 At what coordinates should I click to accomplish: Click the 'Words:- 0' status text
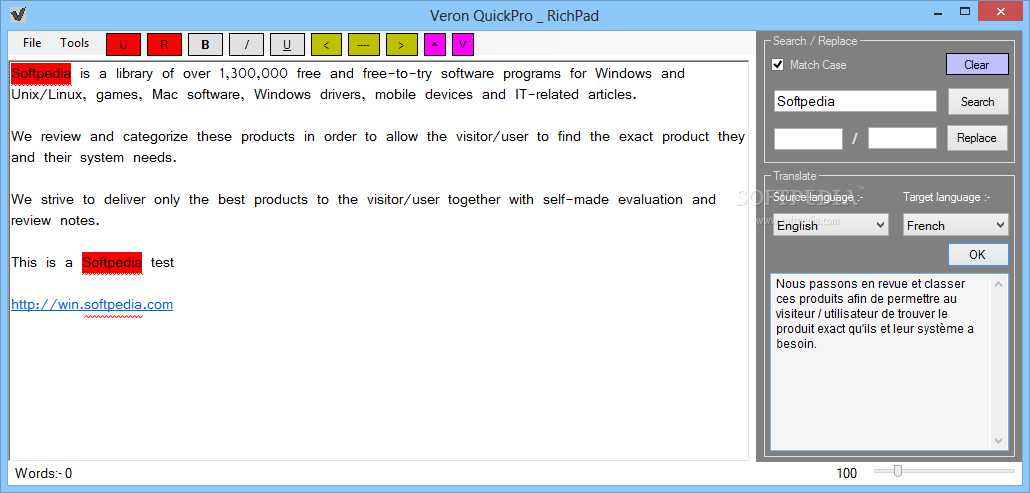tap(43, 473)
